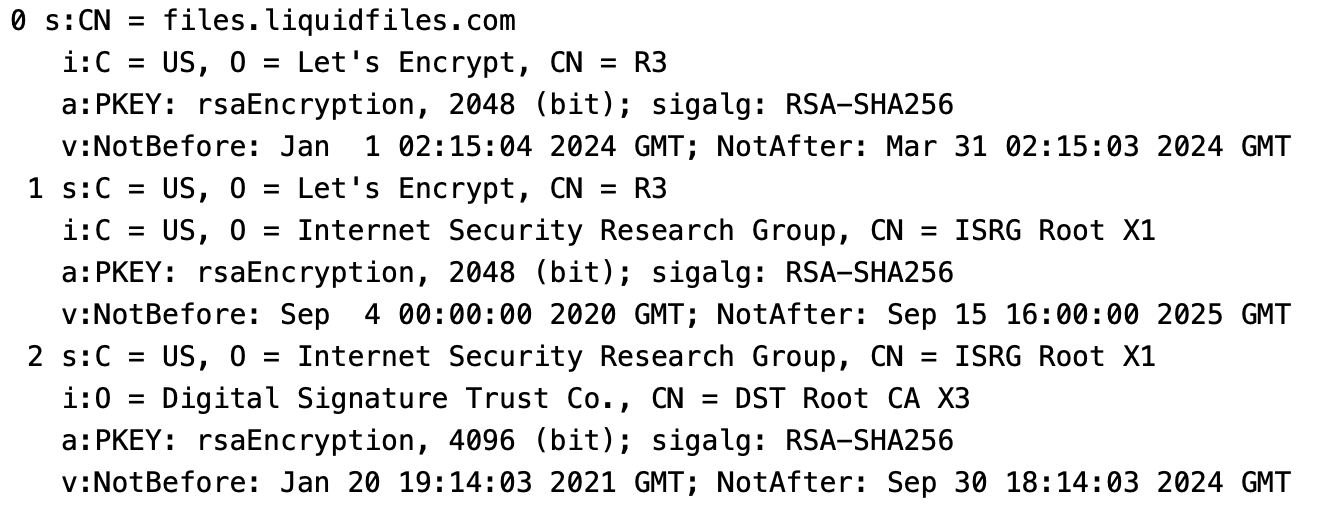This screenshot has width=1322, height=506.
Task: Click "ISRG Root X1" in certificate 1 issuer line
Action: pyautogui.click(x=1053, y=231)
